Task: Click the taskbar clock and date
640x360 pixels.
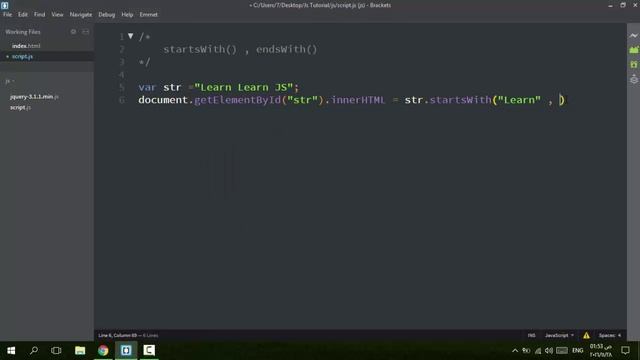Action: point(601,351)
